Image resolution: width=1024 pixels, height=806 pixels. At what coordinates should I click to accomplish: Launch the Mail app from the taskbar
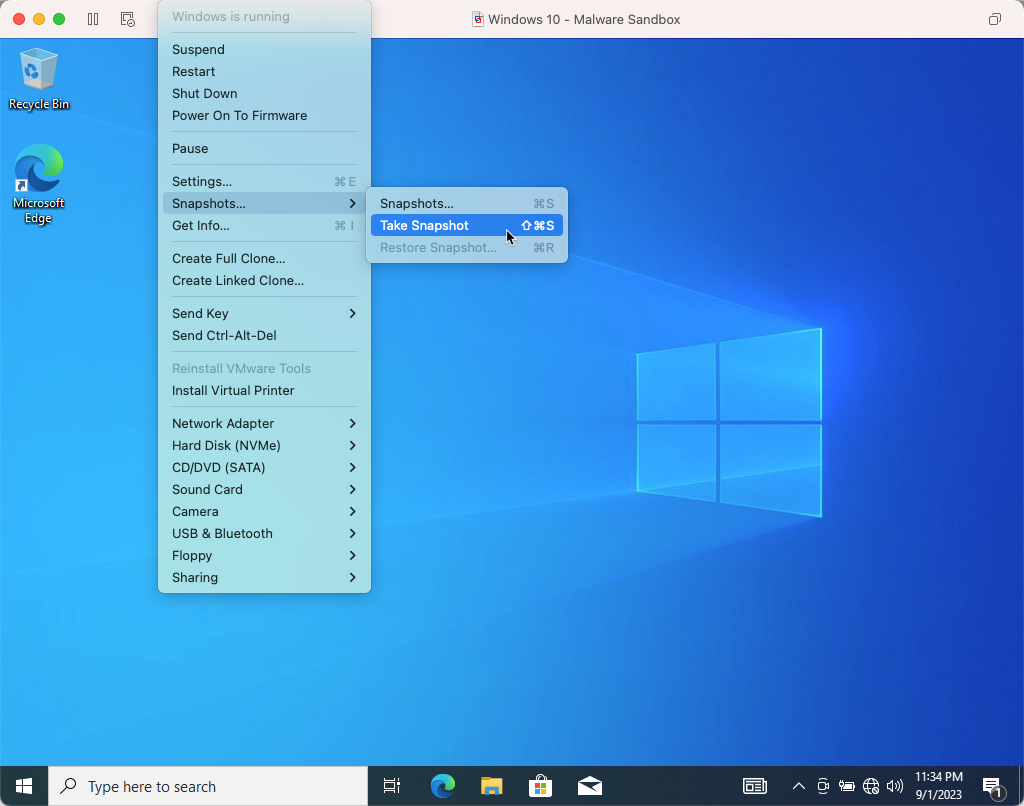point(589,786)
